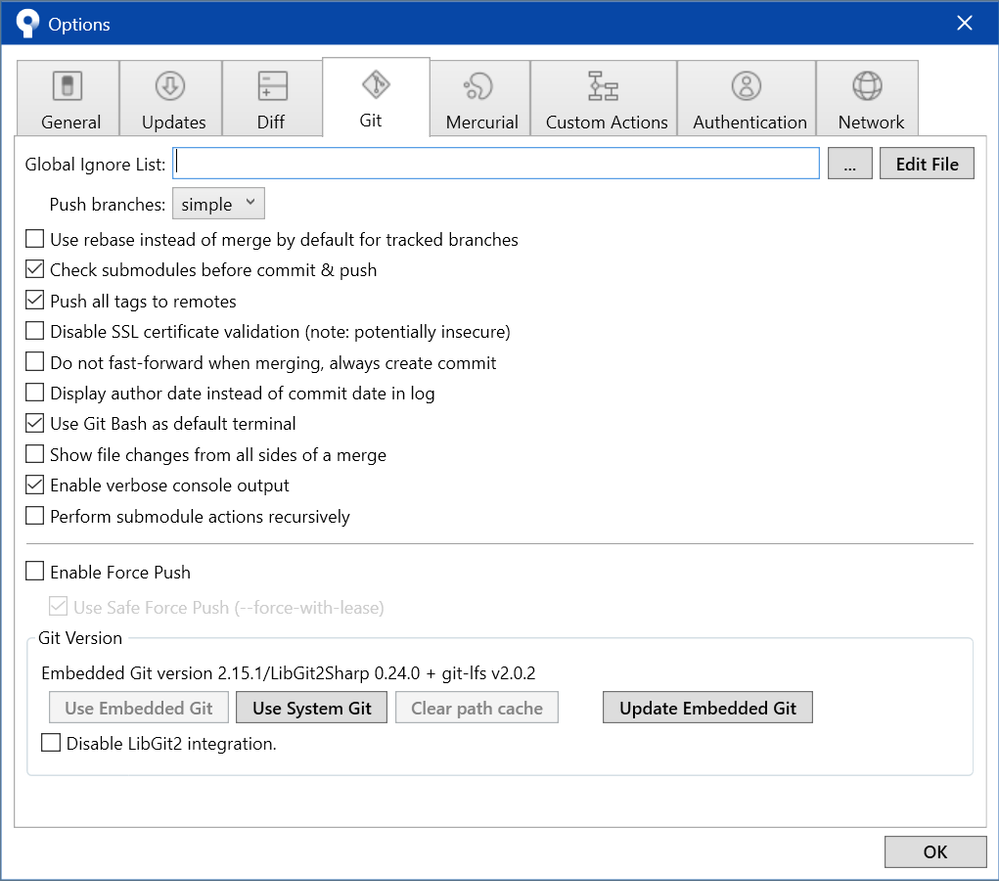The height and width of the screenshot is (881, 999).
Task: Click the Mercurial logo icon
Action: [478, 86]
